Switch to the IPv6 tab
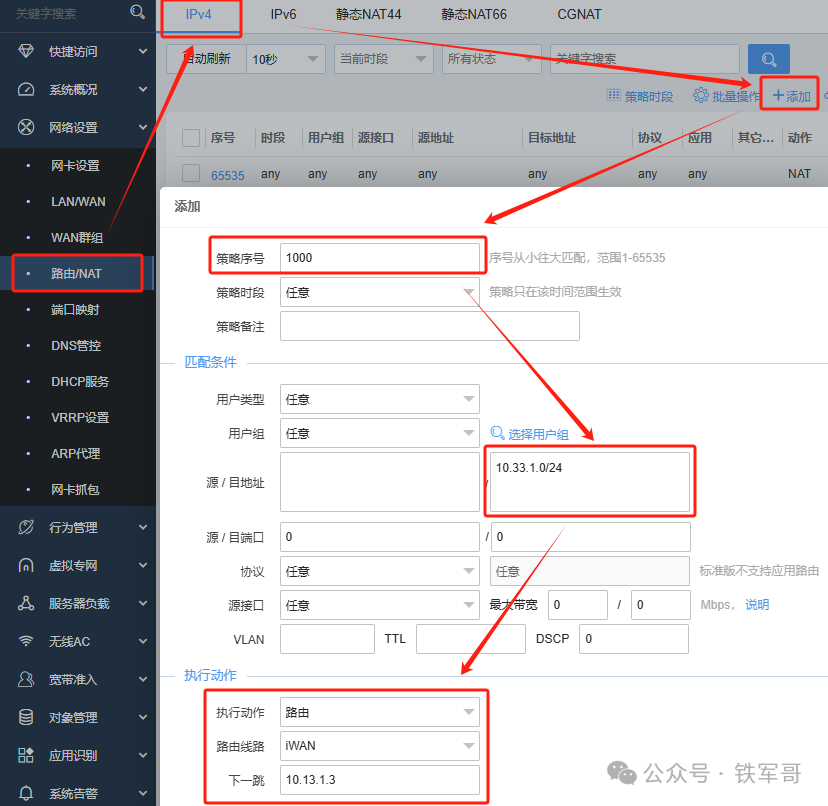The image size is (828, 806). (x=284, y=15)
